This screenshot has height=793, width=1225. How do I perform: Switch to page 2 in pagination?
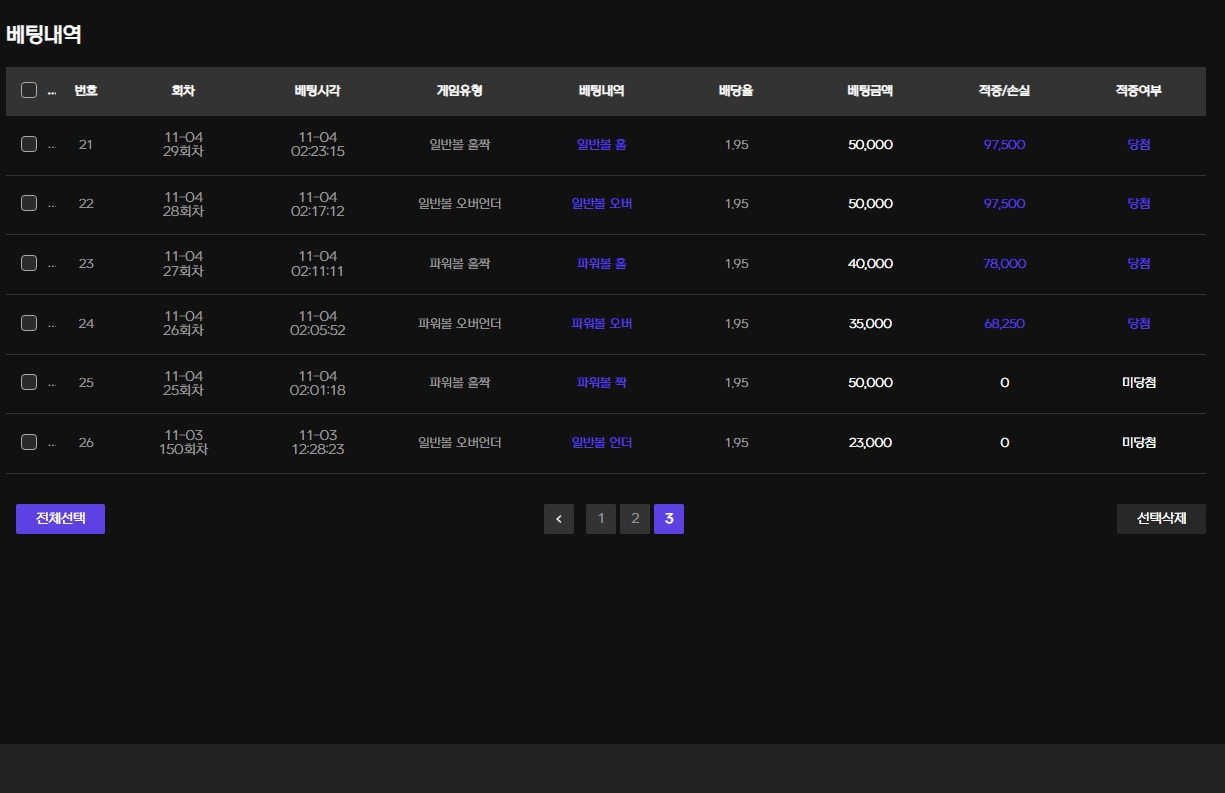coord(635,519)
